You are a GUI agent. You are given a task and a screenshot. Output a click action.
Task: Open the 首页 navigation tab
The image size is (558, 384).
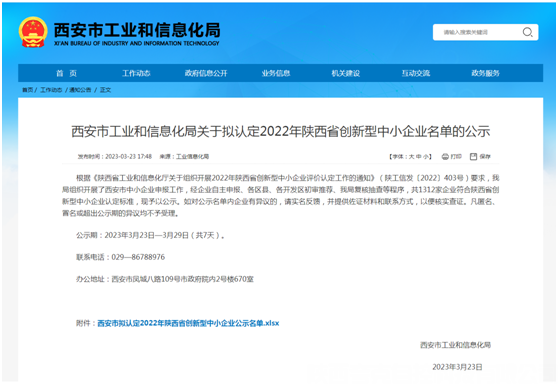pos(66,73)
